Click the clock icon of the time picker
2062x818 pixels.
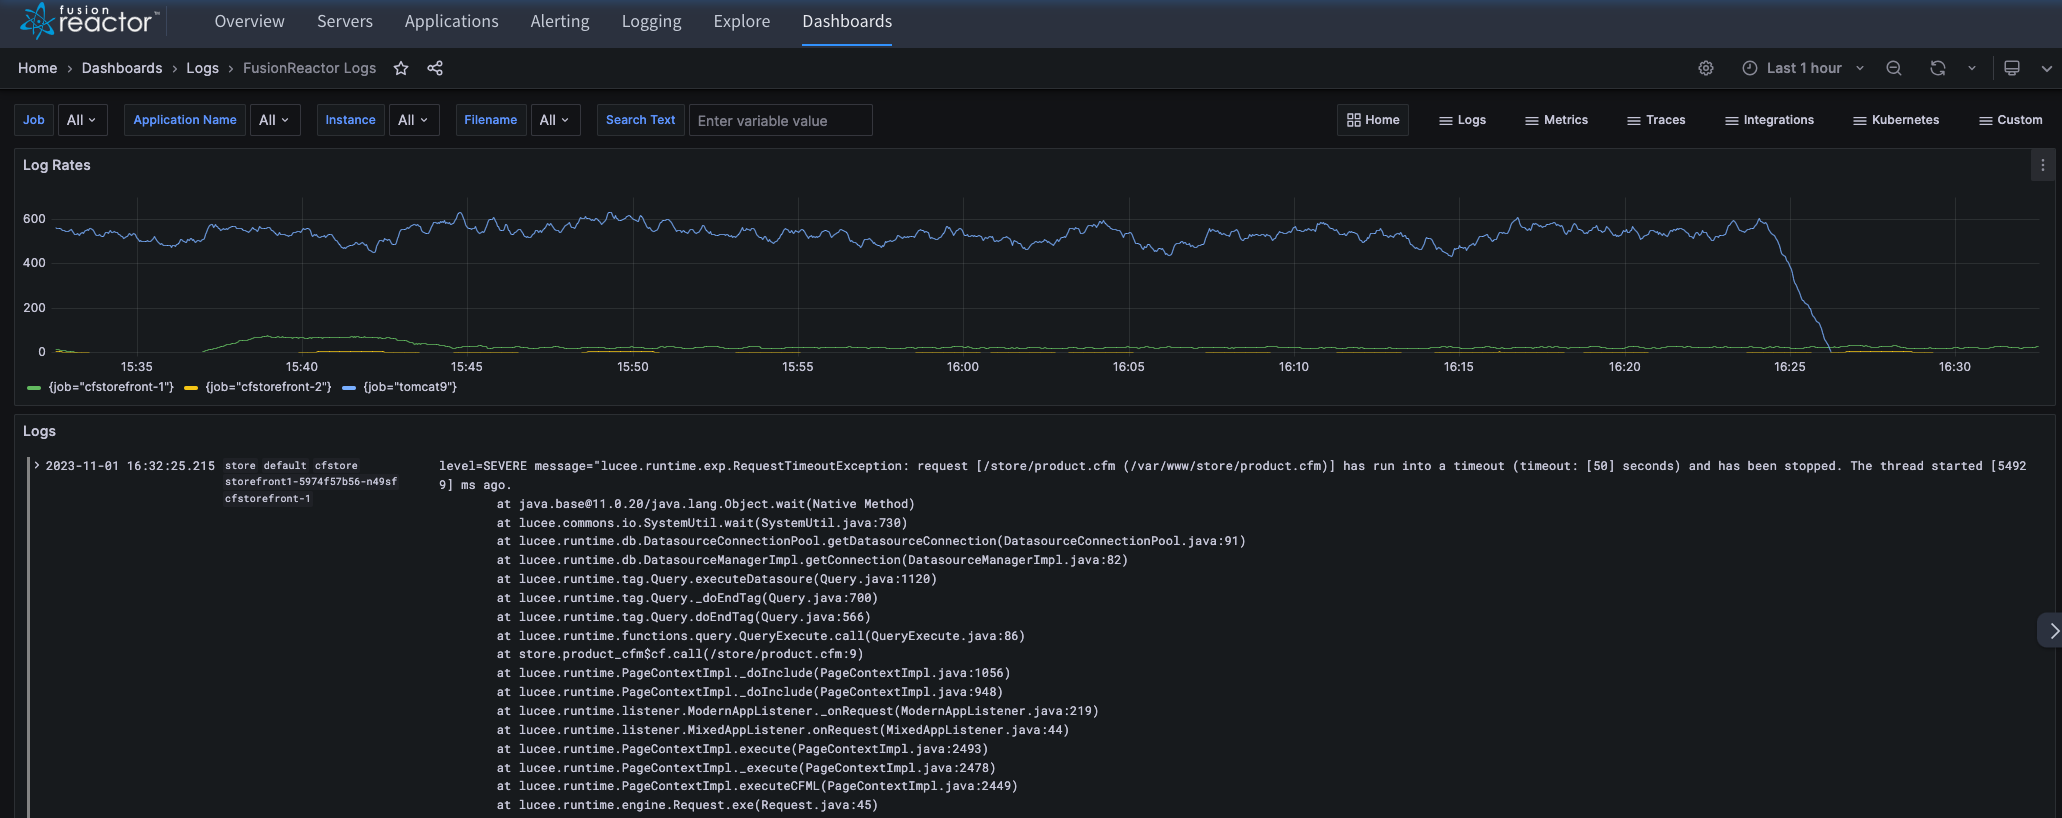tap(1750, 68)
